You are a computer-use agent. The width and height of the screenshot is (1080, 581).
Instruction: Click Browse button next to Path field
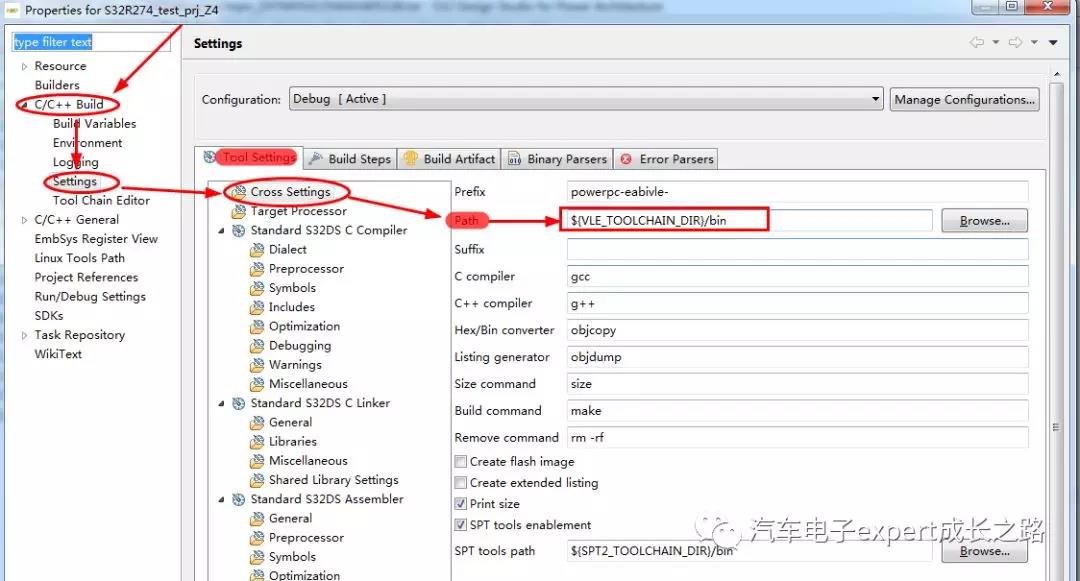coord(984,221)
